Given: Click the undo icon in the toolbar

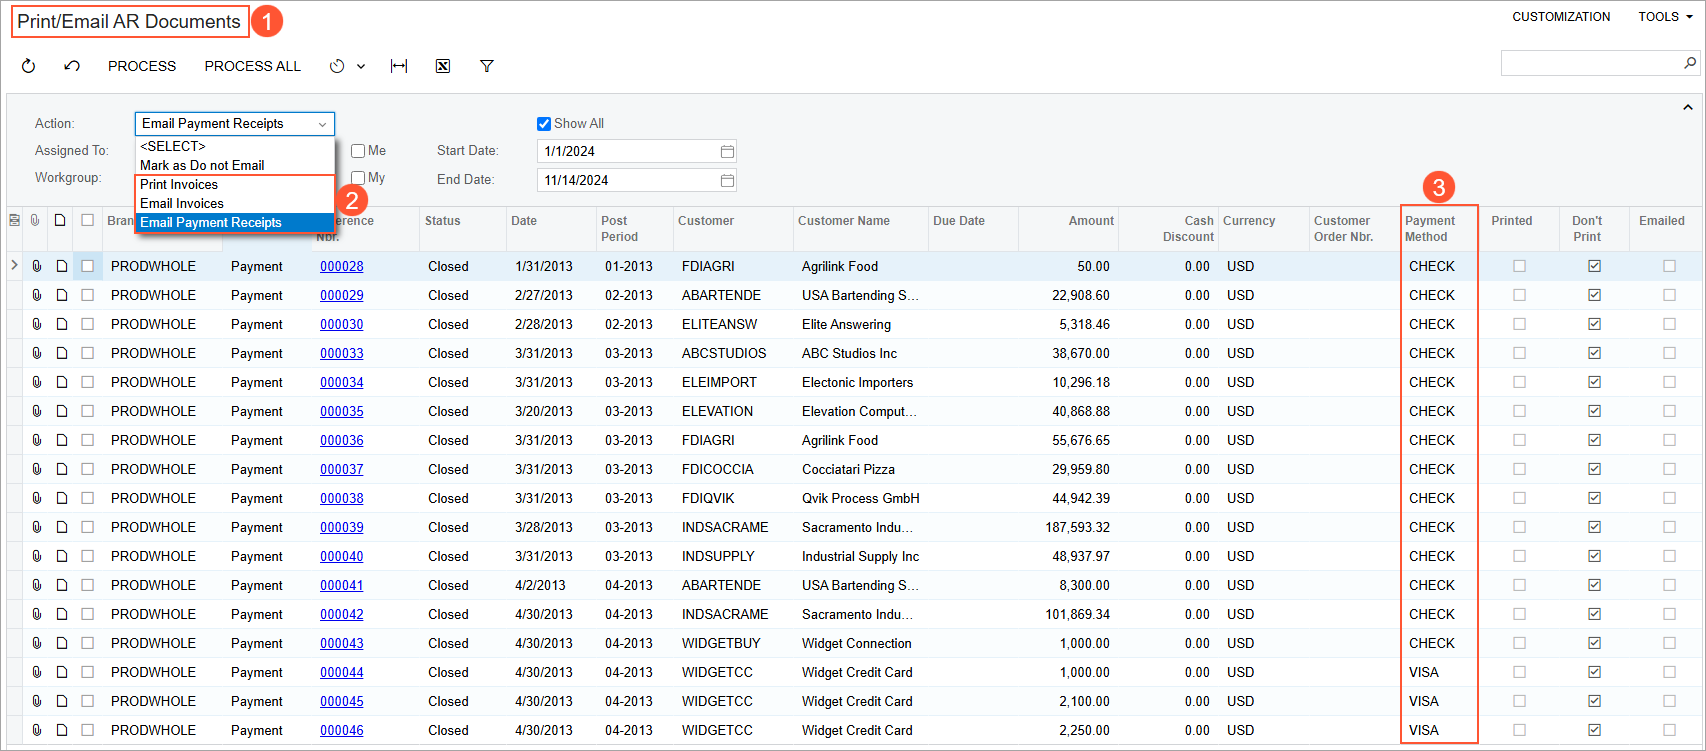Looking at the screenshot, I should pos(72,66).
